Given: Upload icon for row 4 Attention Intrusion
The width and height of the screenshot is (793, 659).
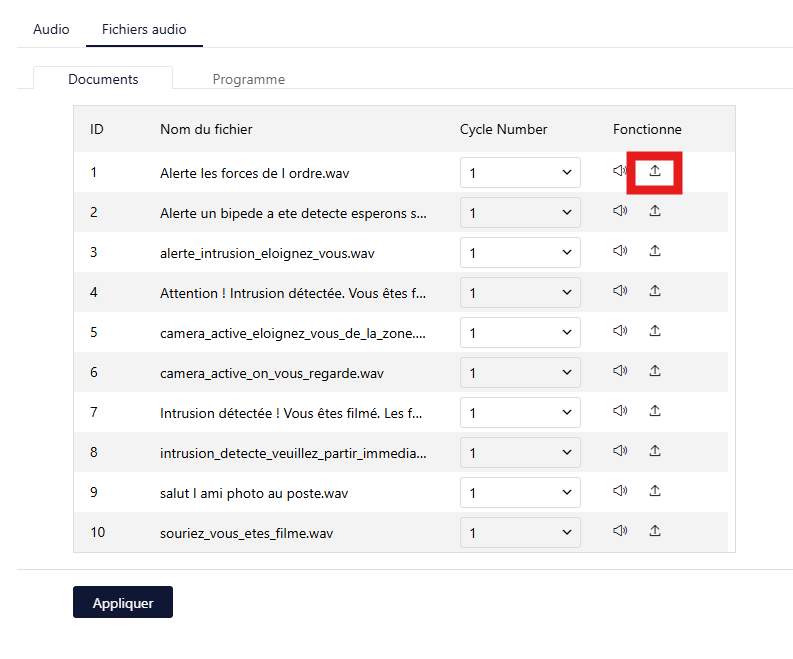Looking at the screenshot, I should pos(655,291).
